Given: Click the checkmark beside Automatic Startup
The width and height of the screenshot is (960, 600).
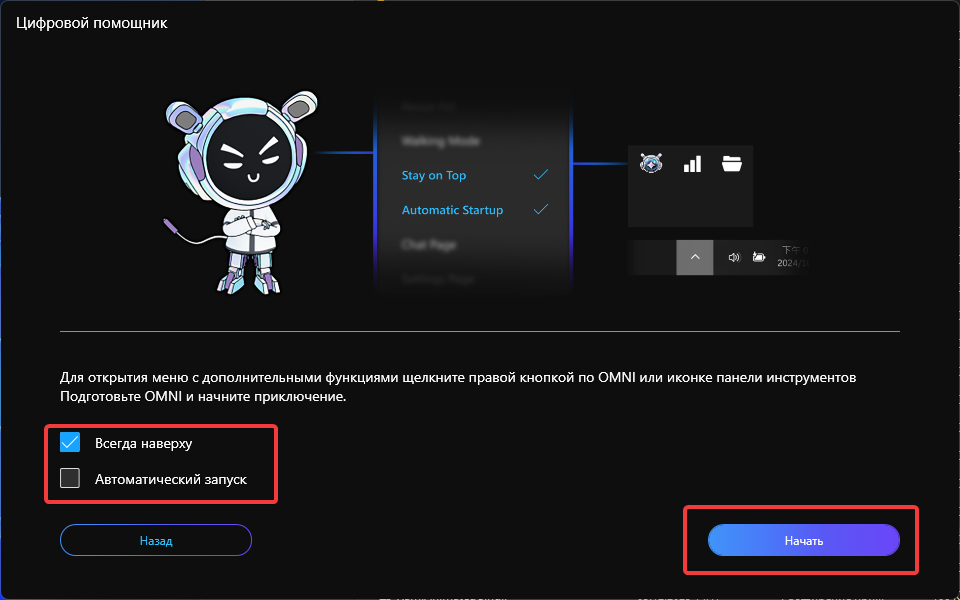Looking at the screenshot, I should click(x=541, y=210).
